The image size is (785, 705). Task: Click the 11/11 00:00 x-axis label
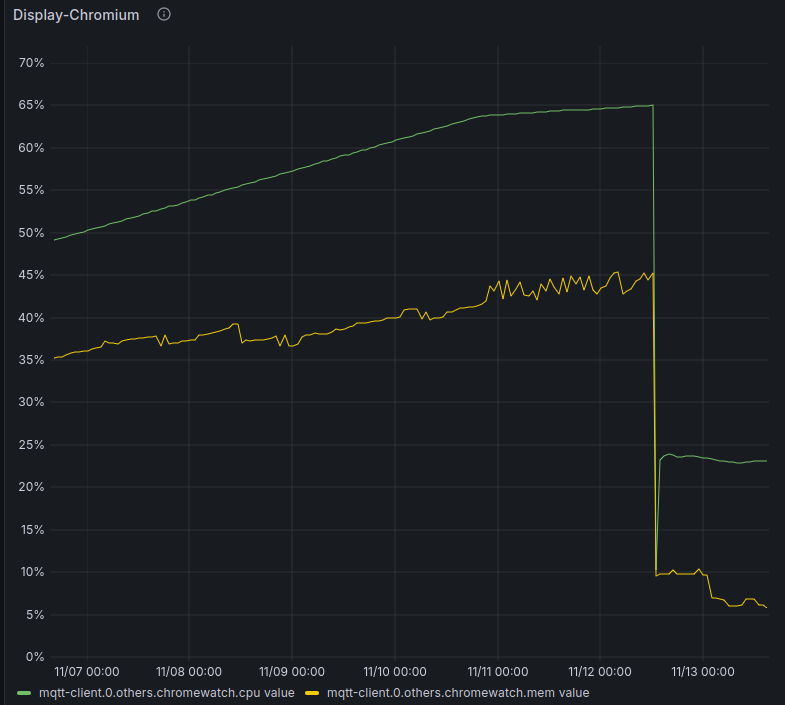click(496, 673)
